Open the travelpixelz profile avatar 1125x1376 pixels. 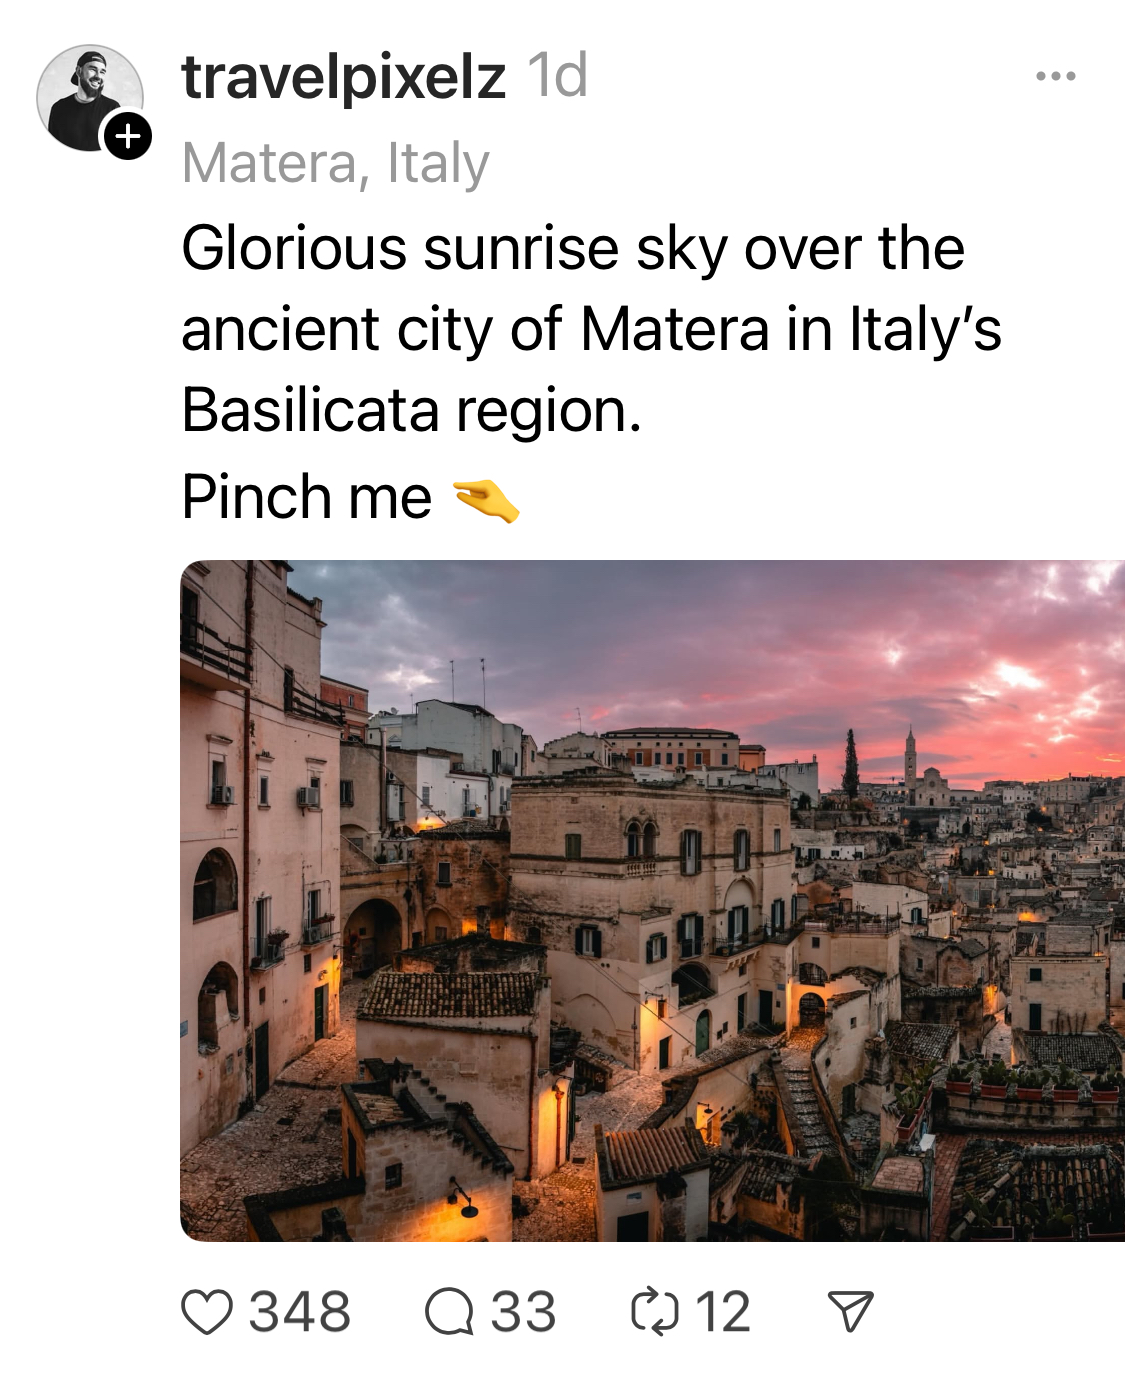(x=89, y=98)
